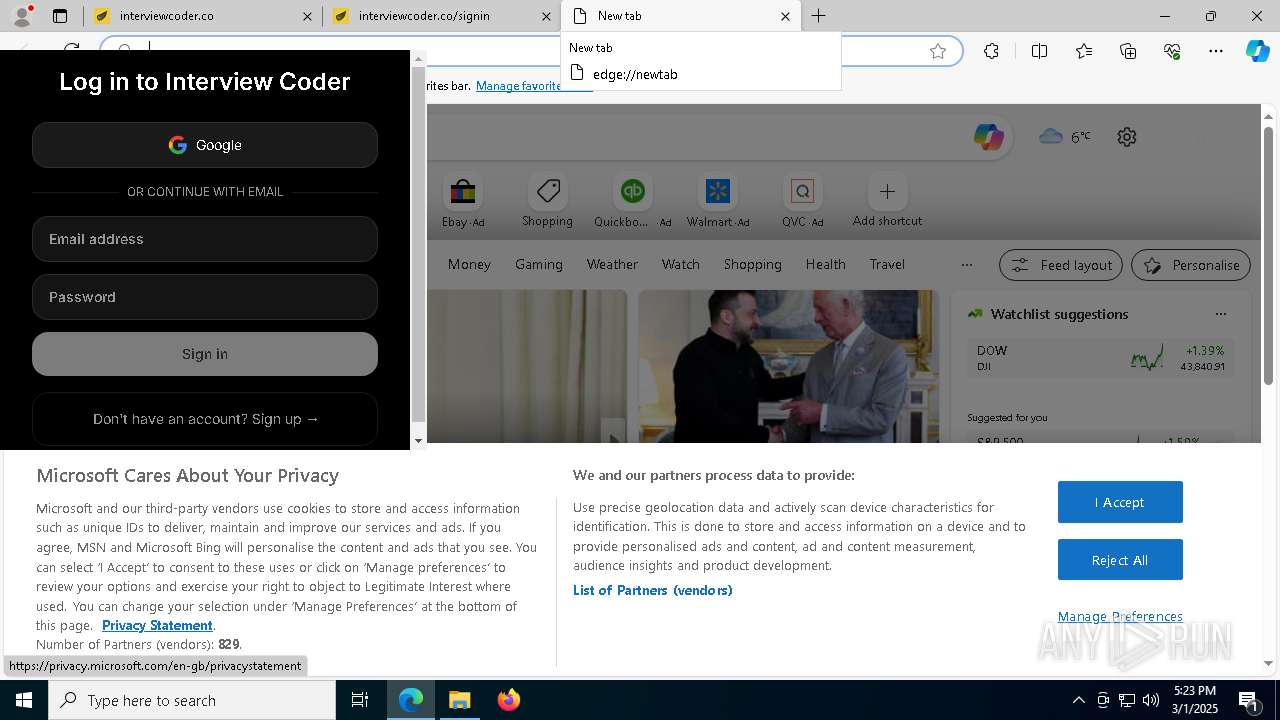Viewport: 1280px width, 720px height.
Task: Open Task View on taskbar
Action: coord(360,700)
